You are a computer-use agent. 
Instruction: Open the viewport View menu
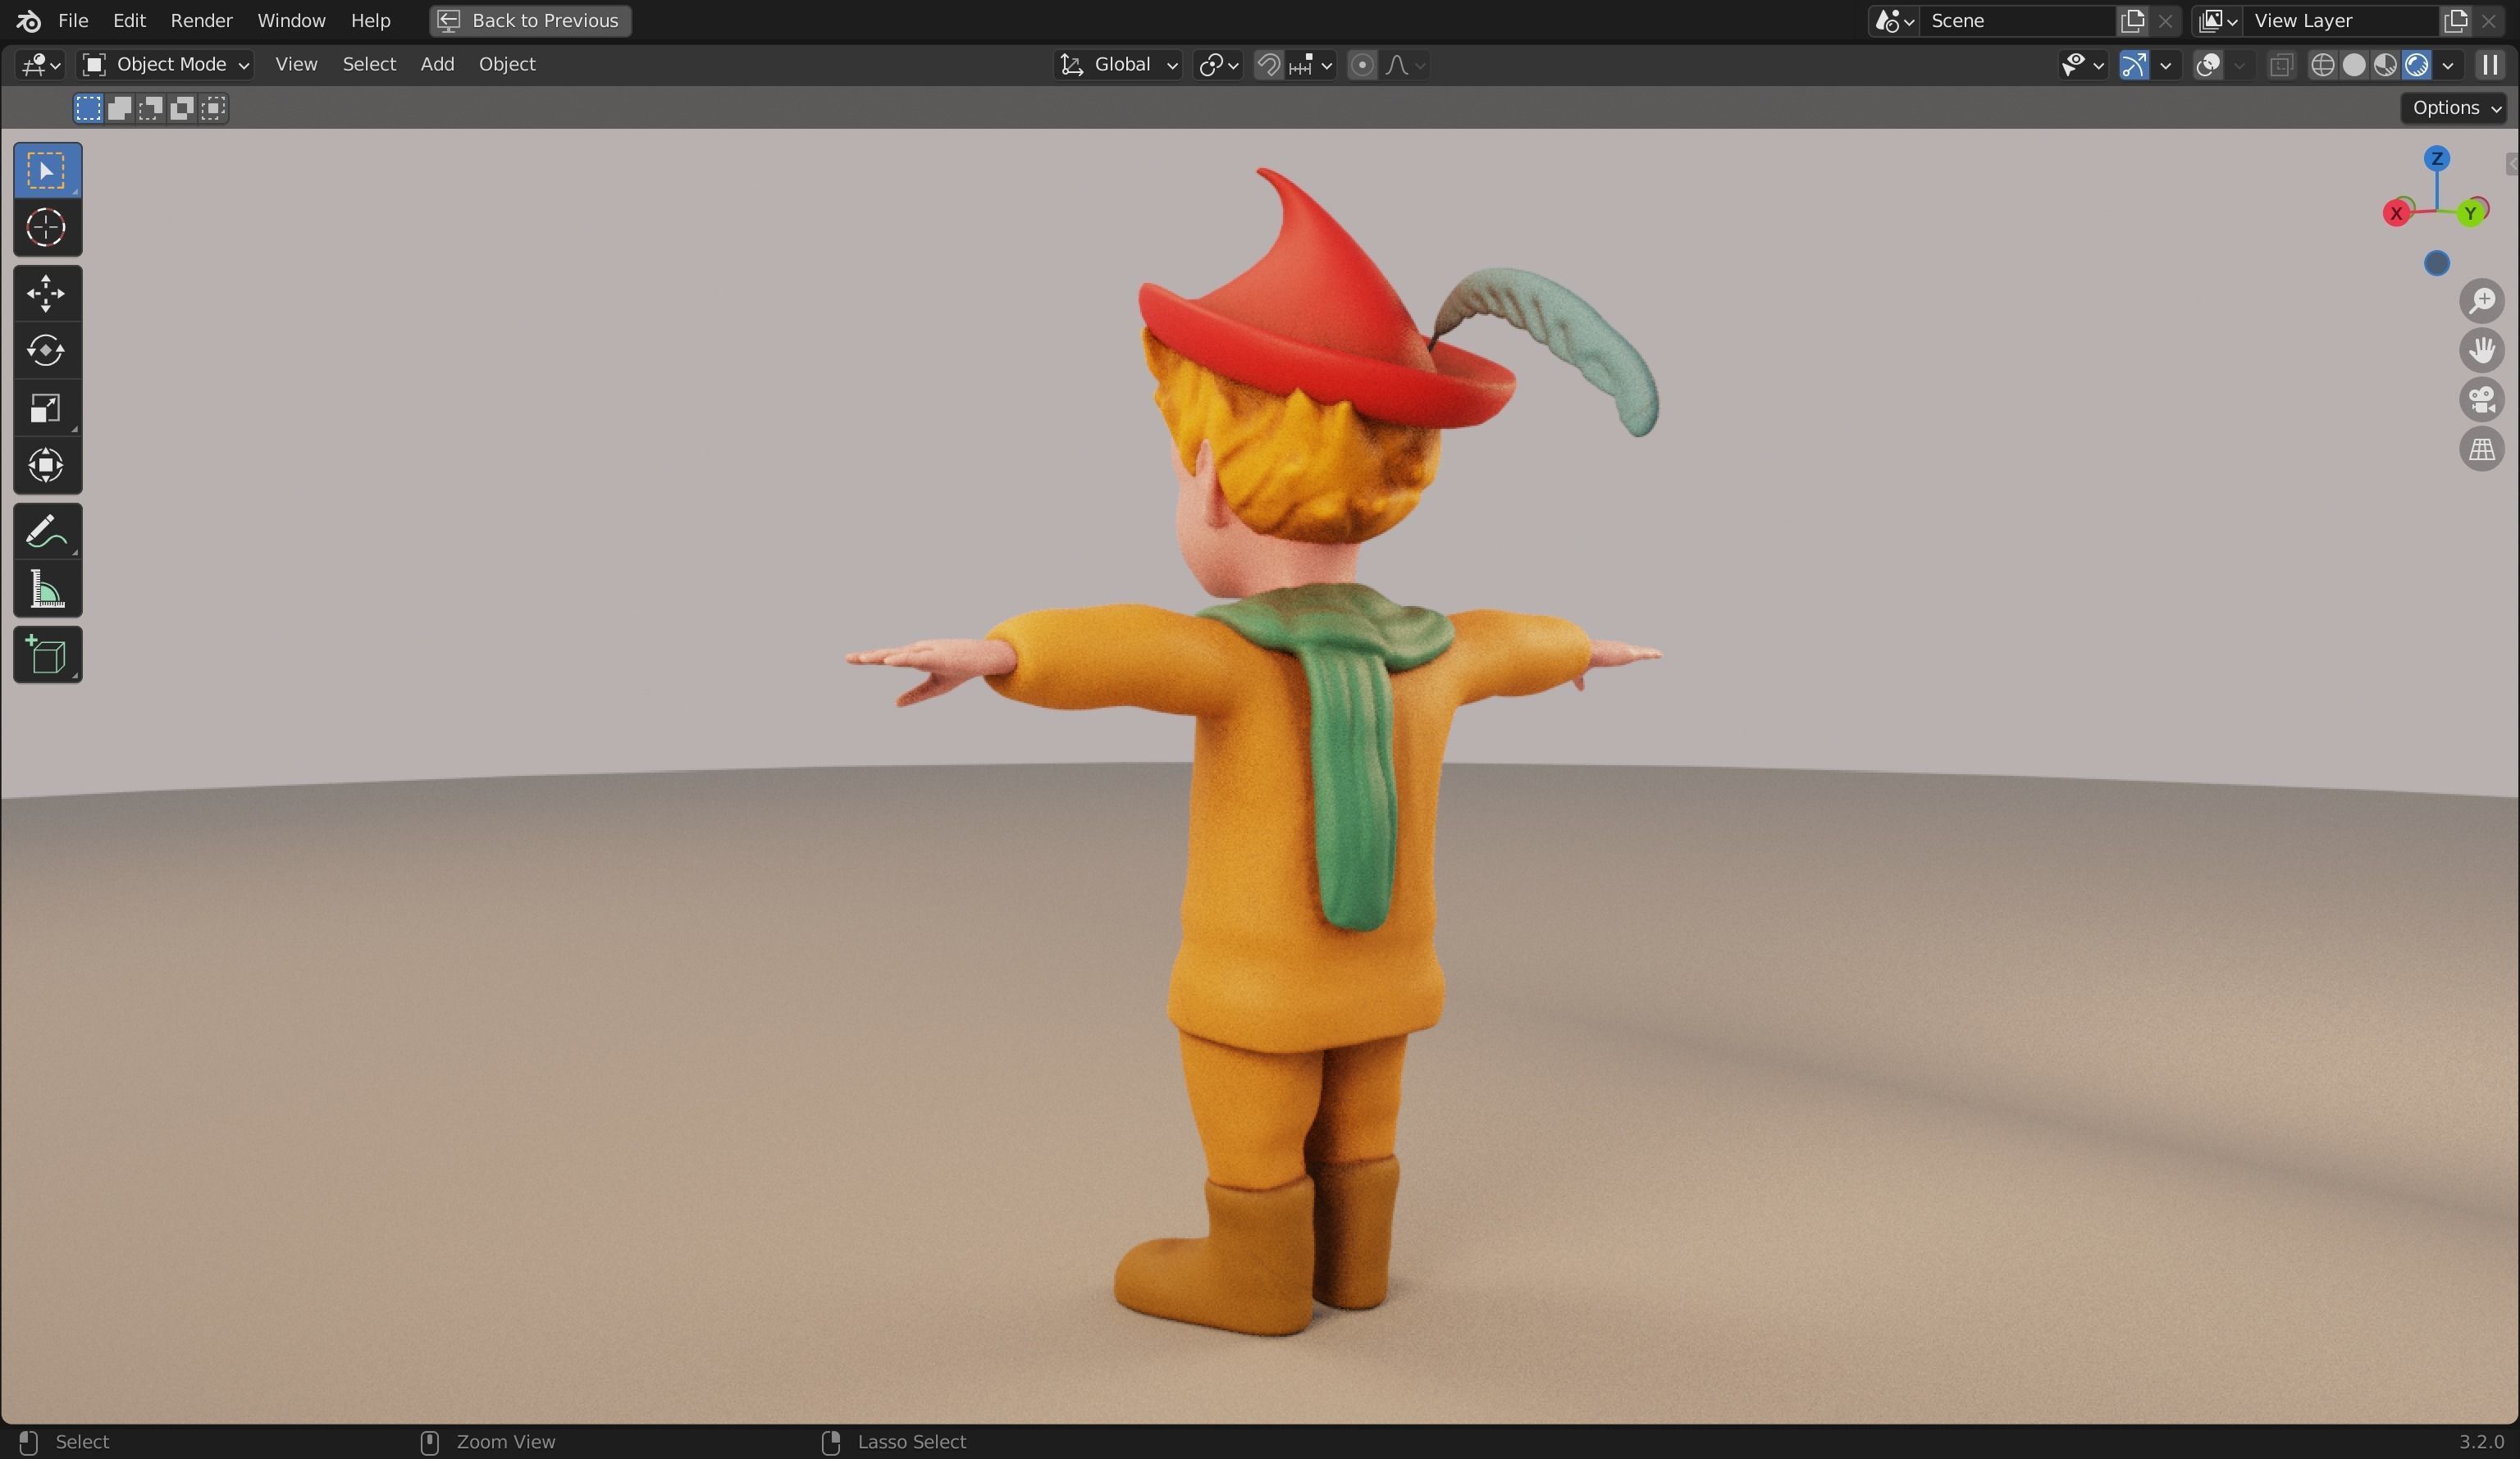[x=296, y=65]
